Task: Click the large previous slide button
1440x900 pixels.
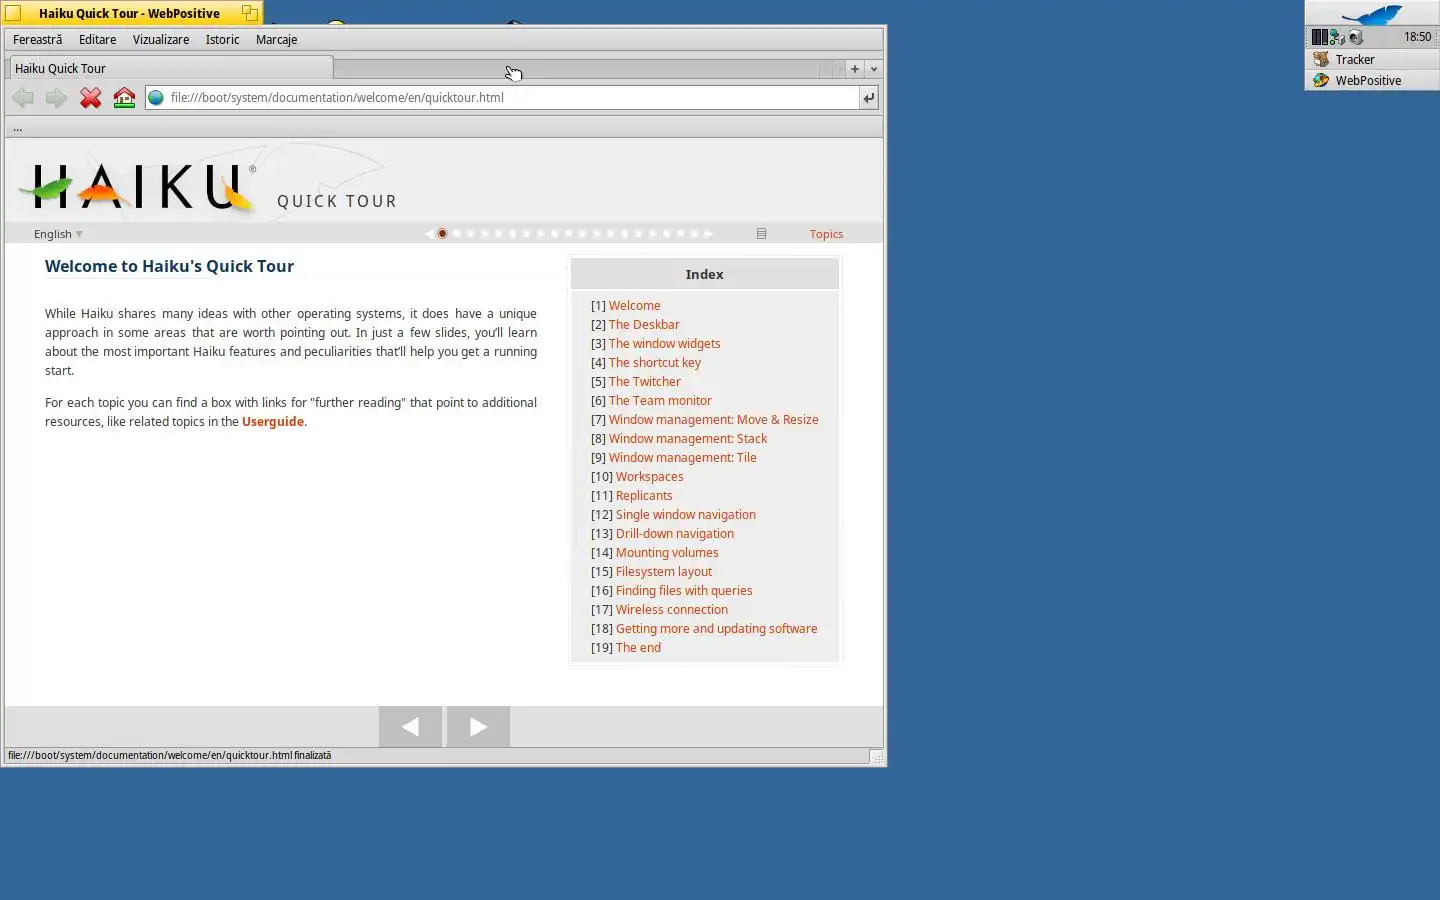Action: 410,727
